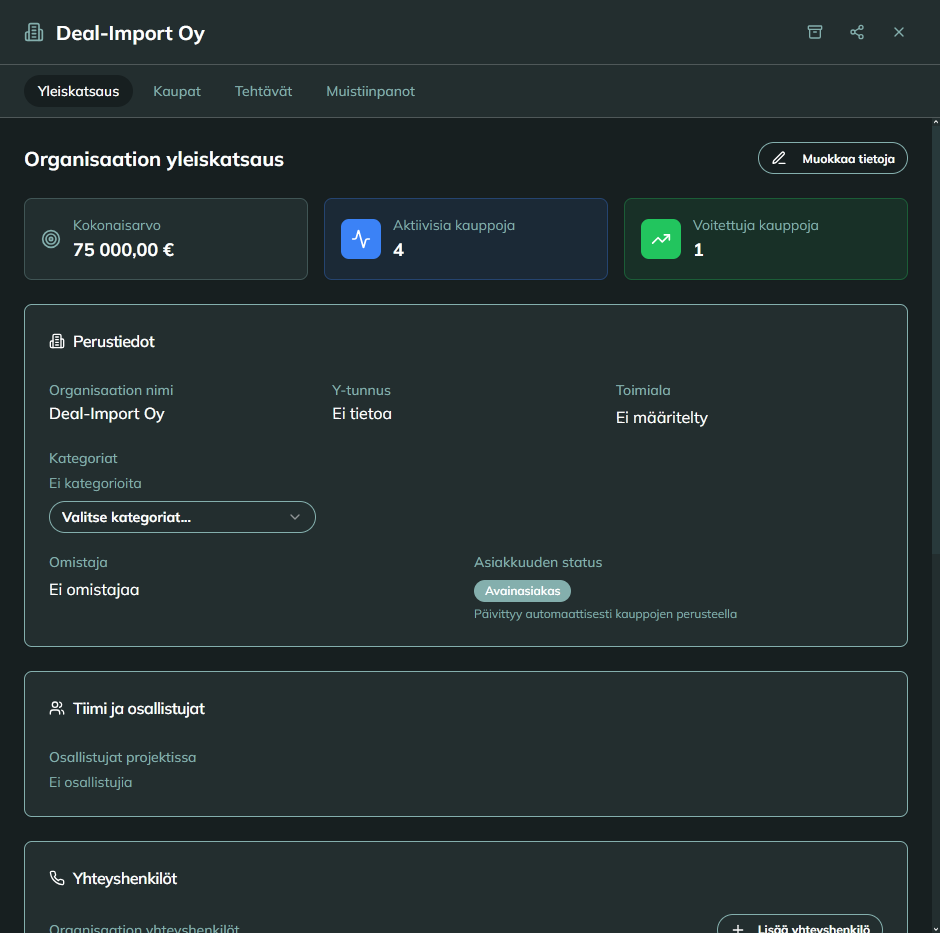Click the scrollbar up arrow at right edge
The image size is (940, 933).
(x=936, y=122)
